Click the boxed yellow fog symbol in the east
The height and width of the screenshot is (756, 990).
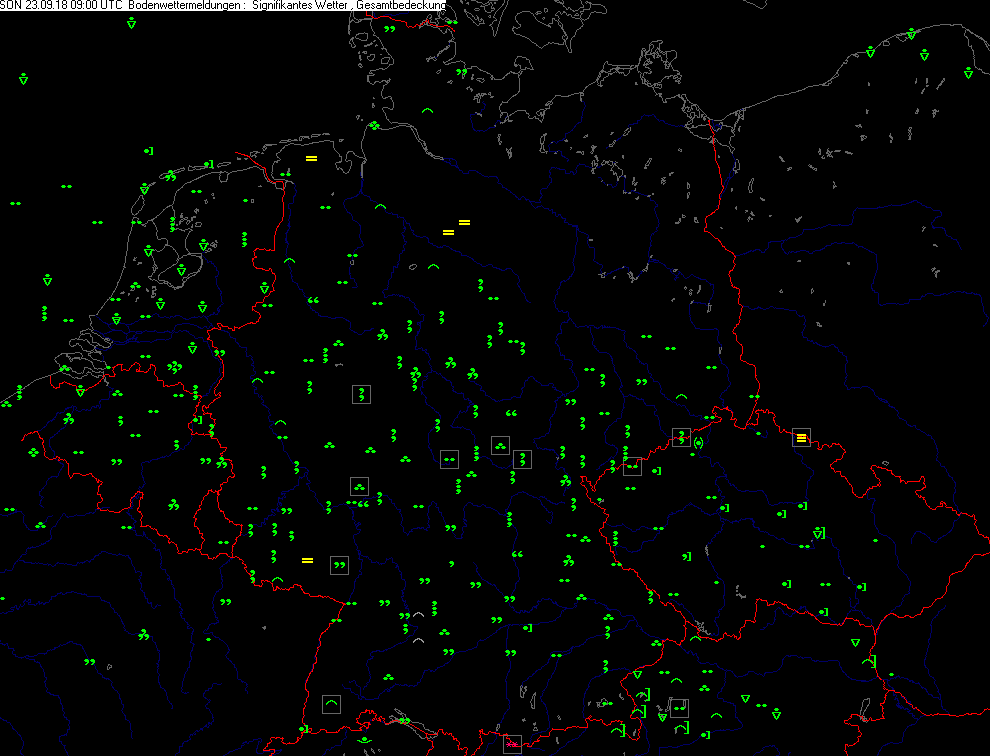click(801, 437)
